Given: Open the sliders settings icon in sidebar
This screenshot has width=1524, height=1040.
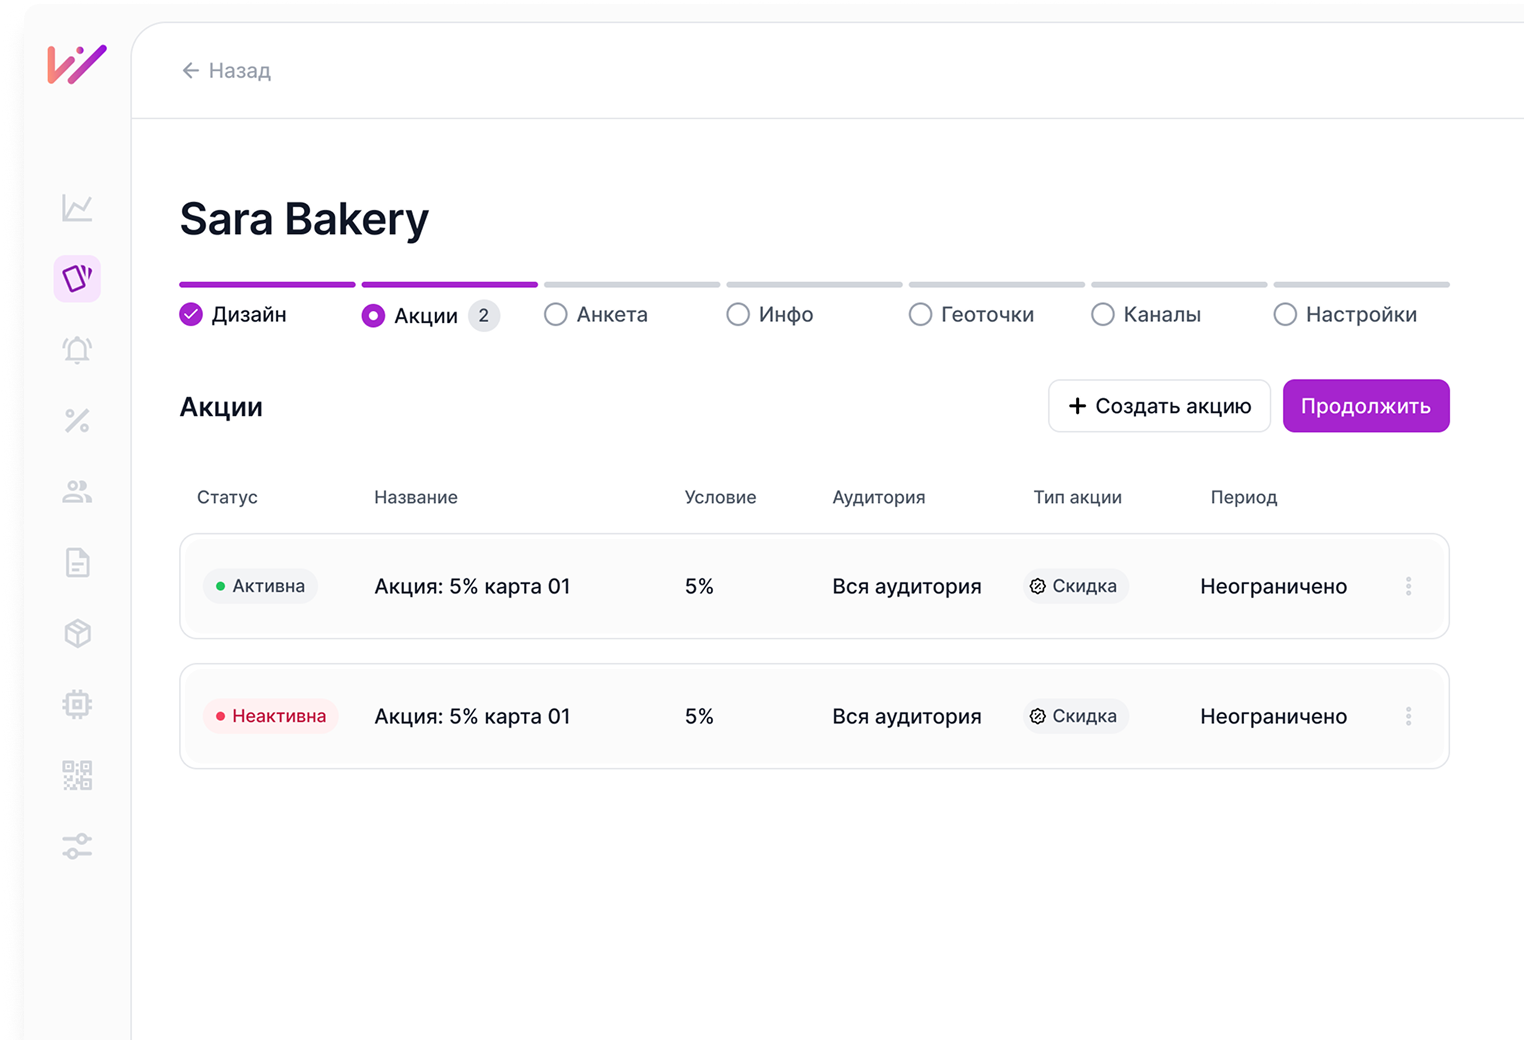Looking at the screenshot, I should click(77, 846).
